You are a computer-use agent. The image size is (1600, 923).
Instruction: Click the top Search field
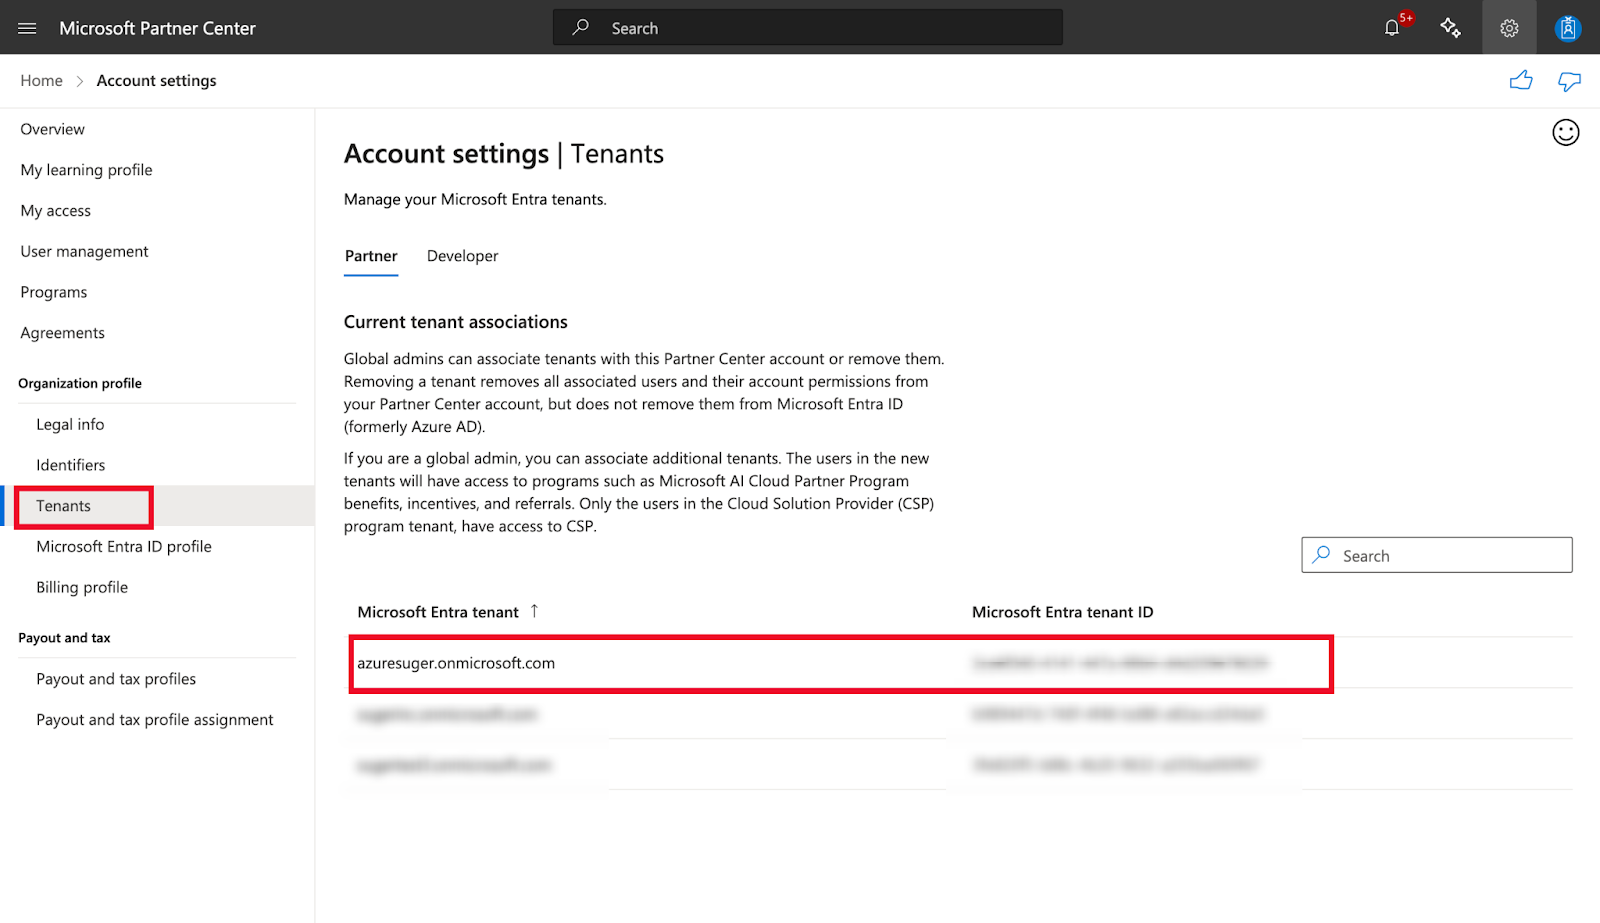808,28
